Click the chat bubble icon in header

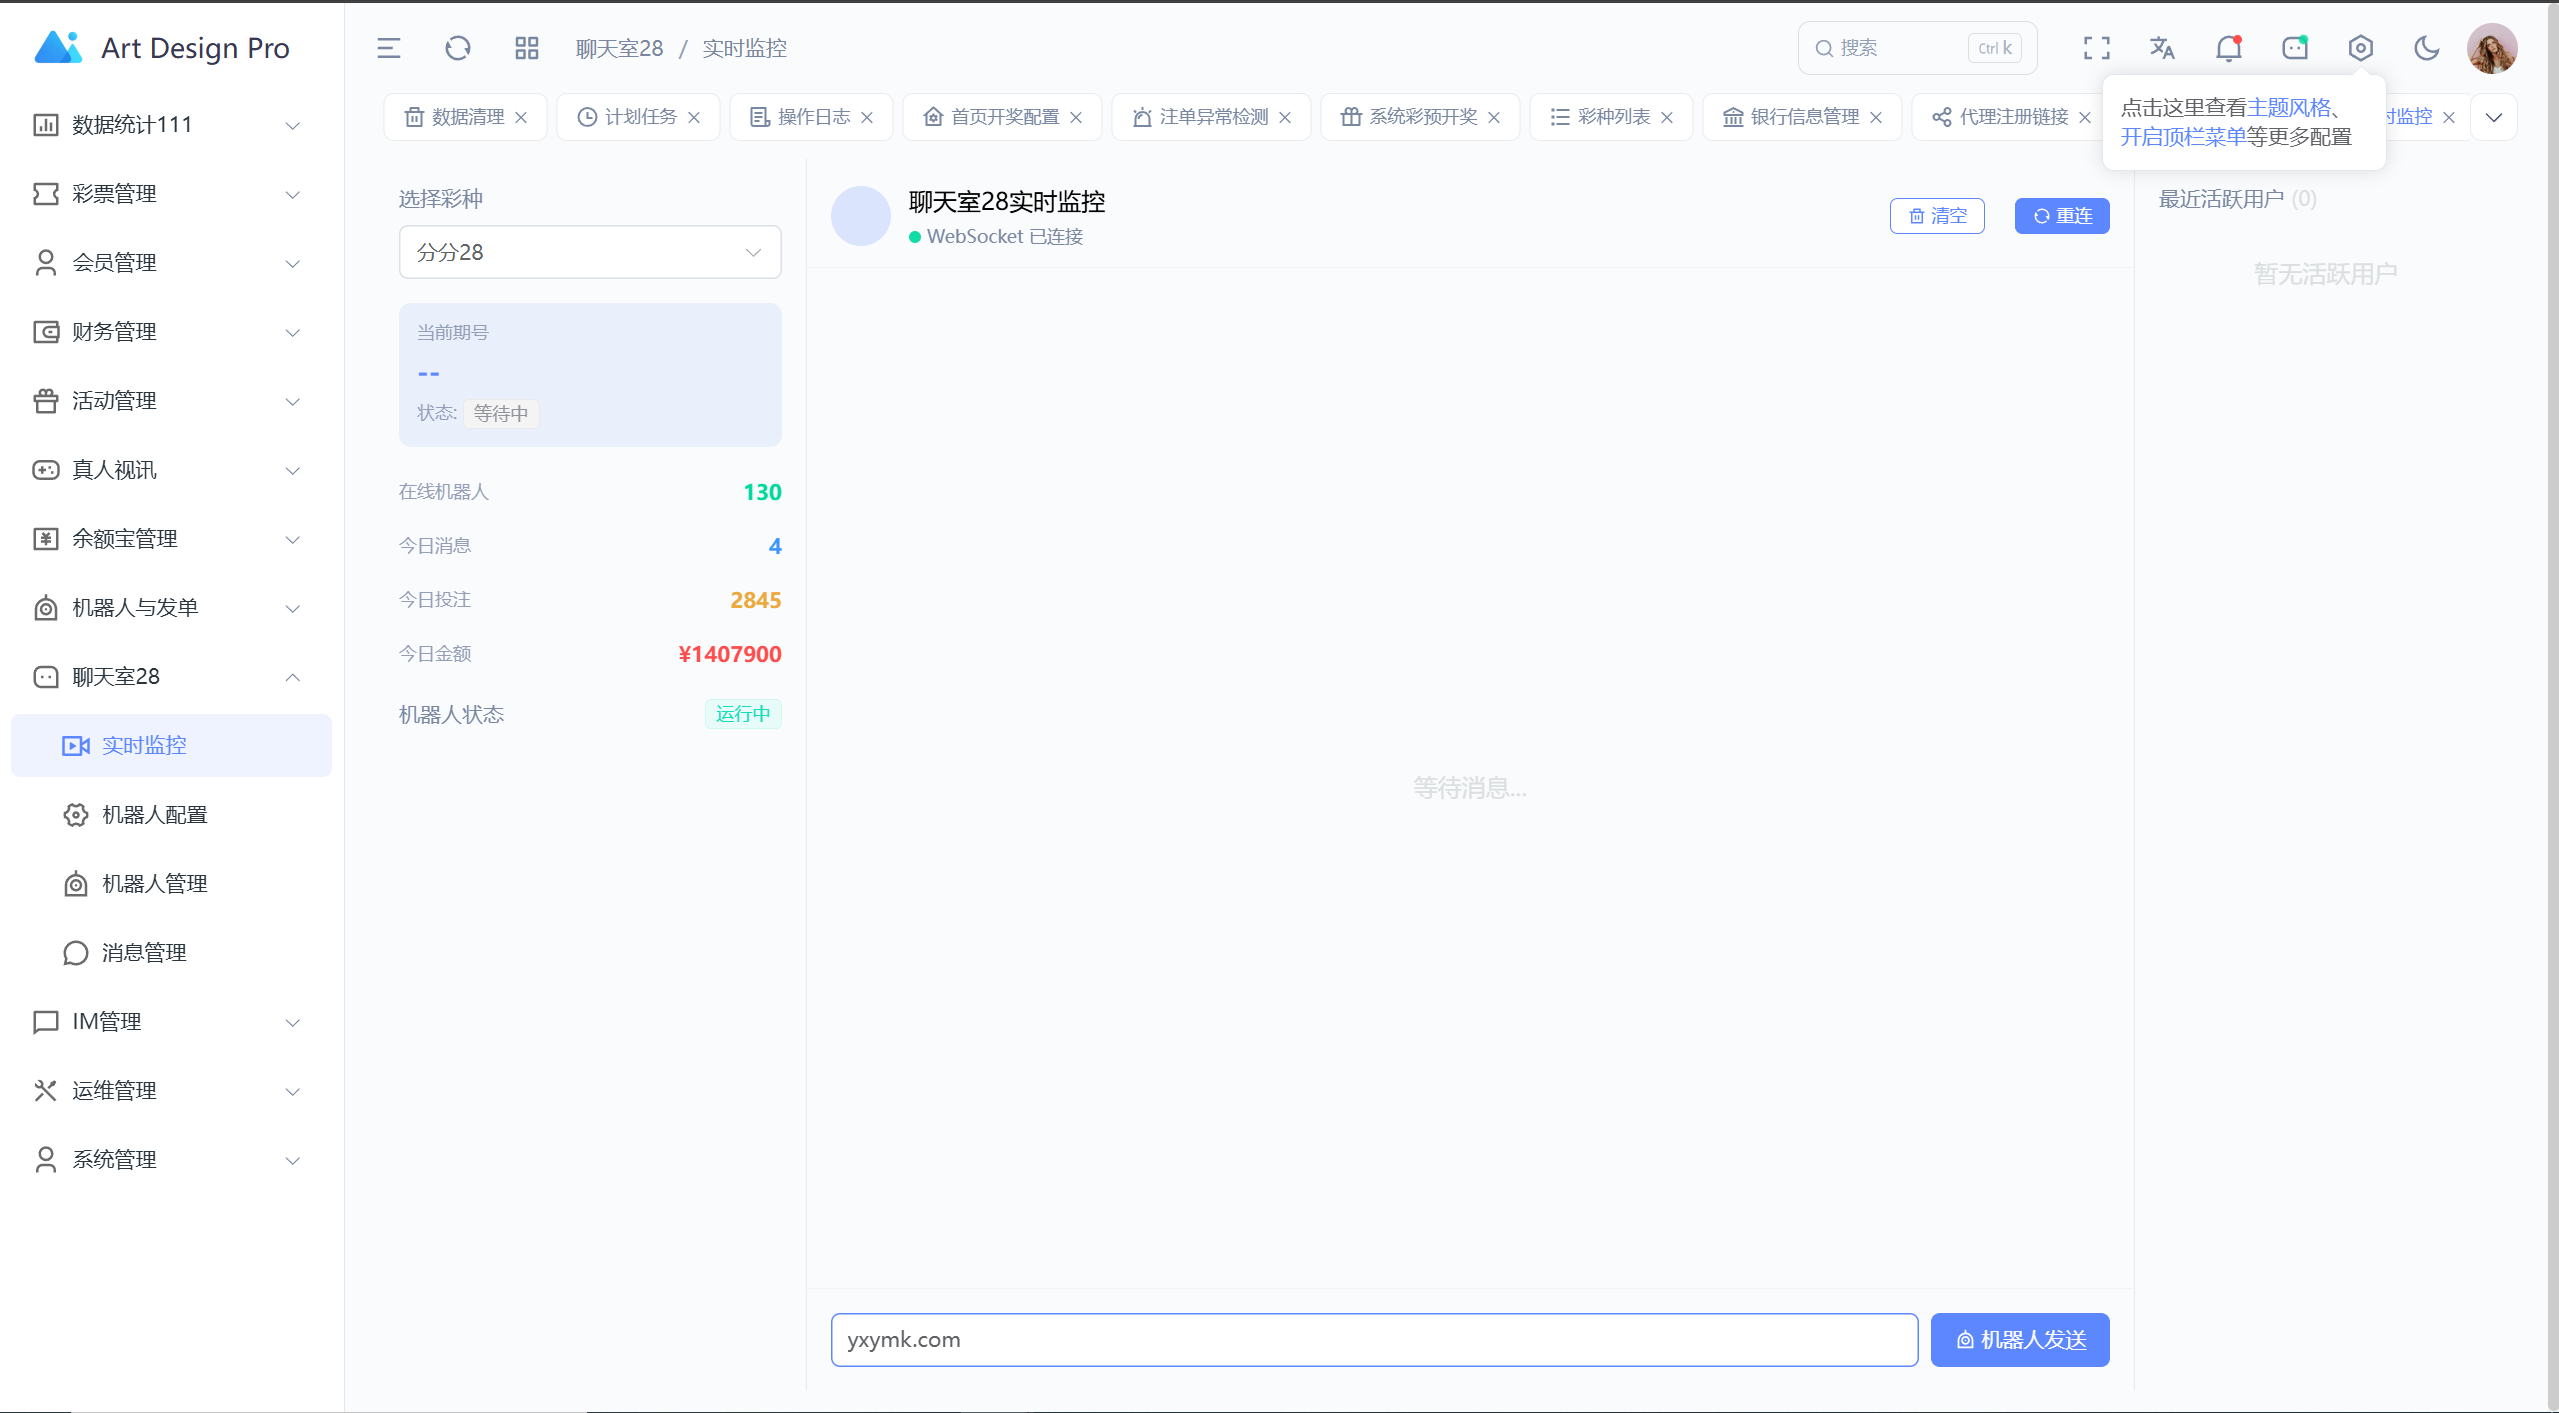[x=2294, y=48]
